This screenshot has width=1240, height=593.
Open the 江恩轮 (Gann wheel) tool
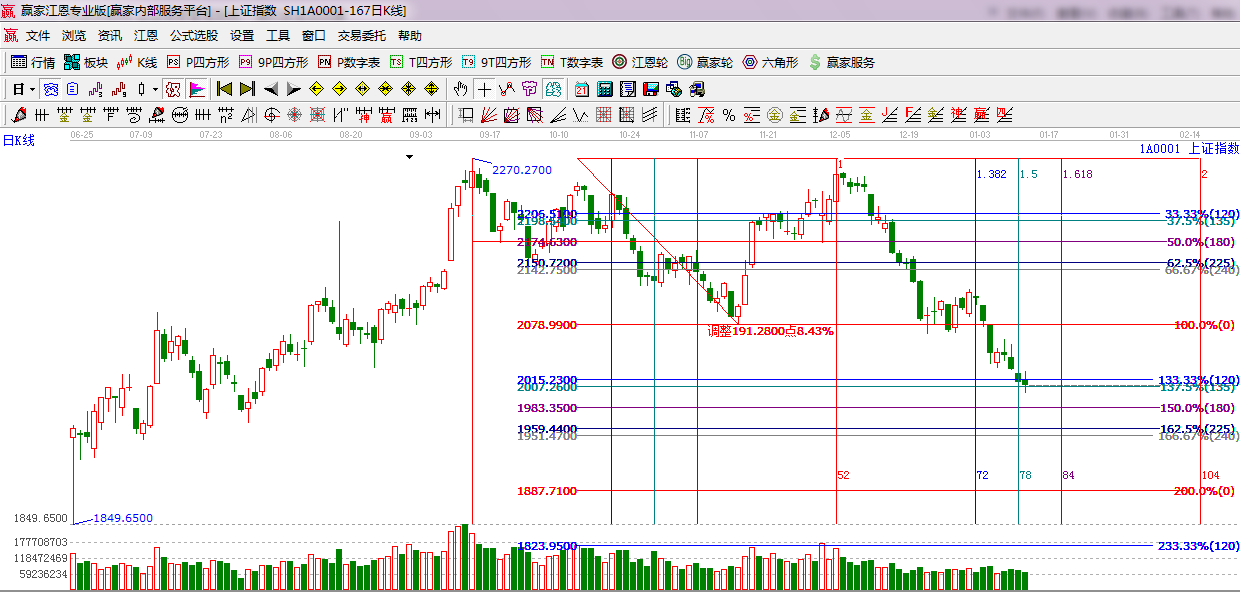coord(641,62)
